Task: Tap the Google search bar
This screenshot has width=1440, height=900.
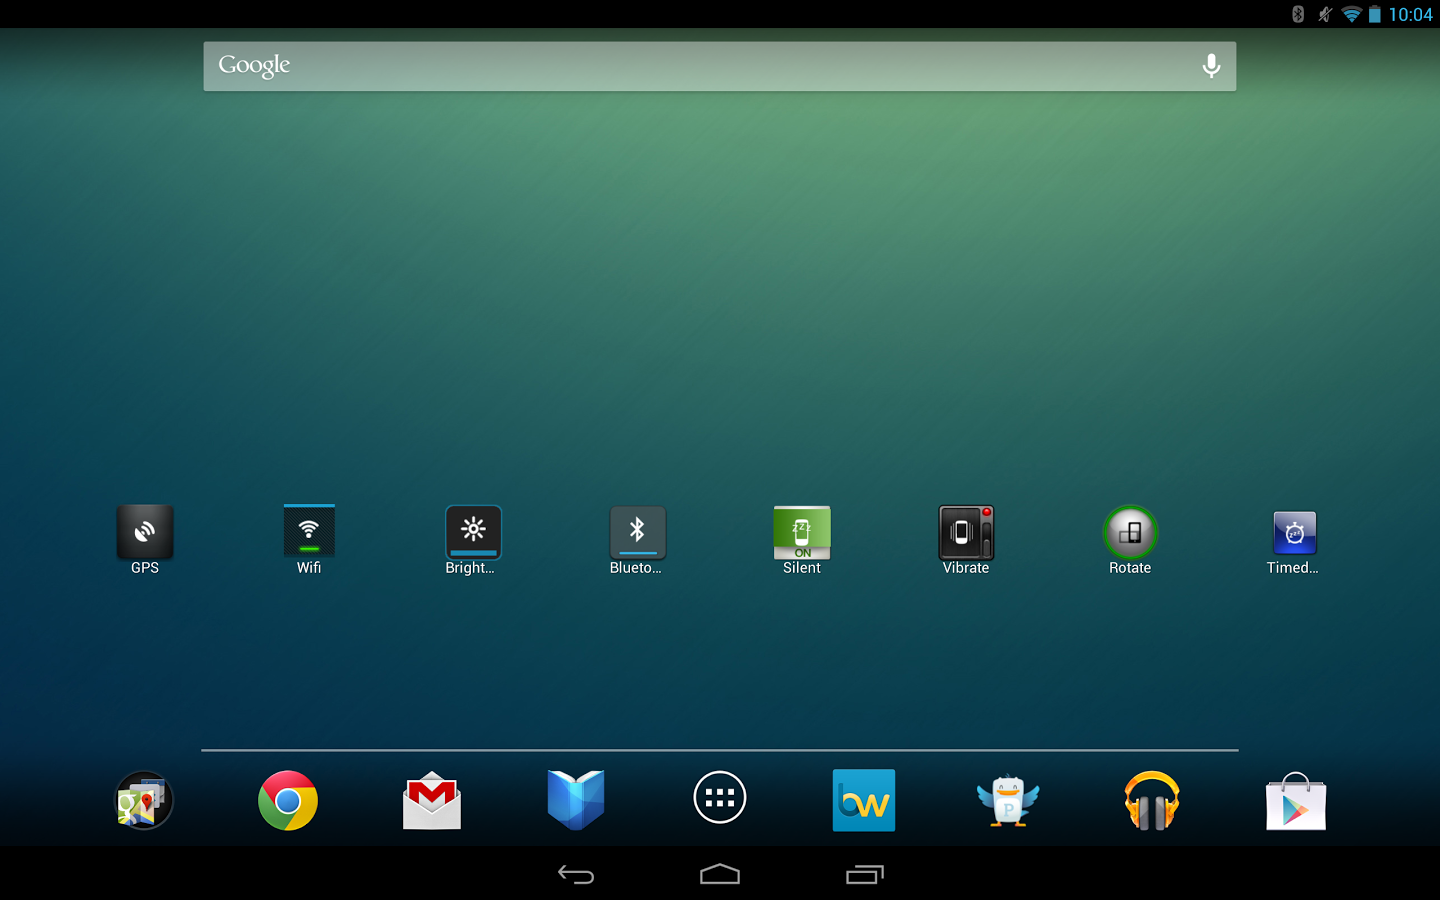Action: pos(720,66)
